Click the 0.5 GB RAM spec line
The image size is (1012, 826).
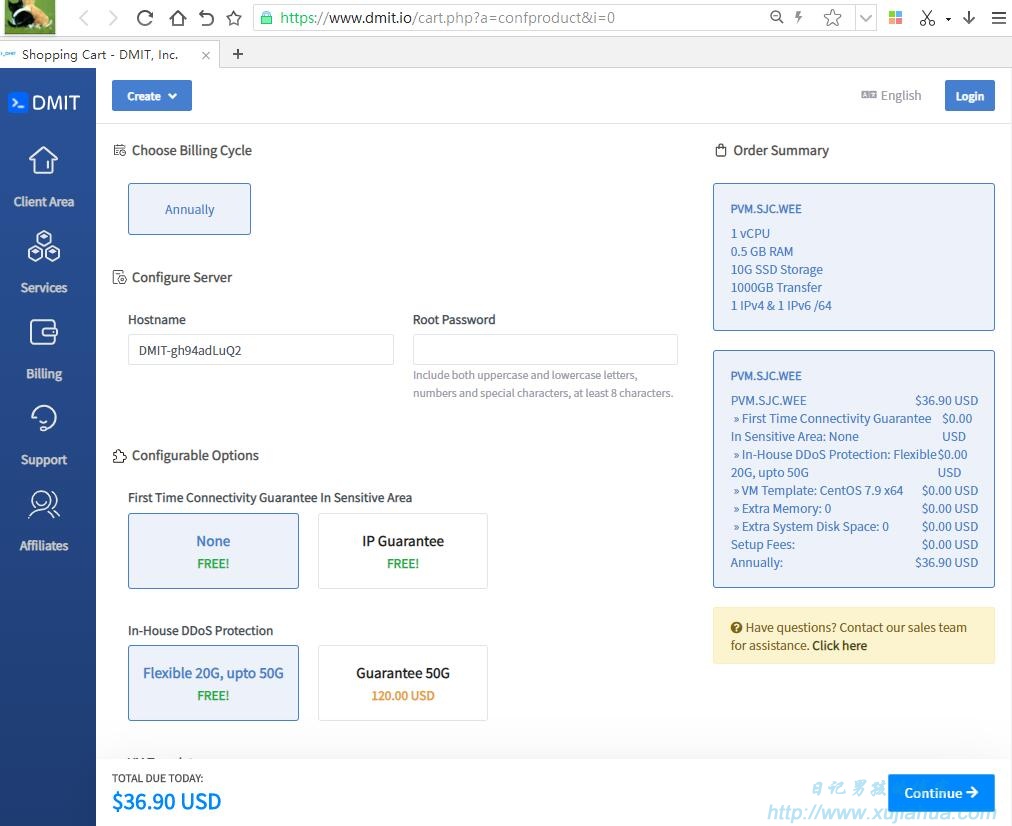tap(762, 251)
